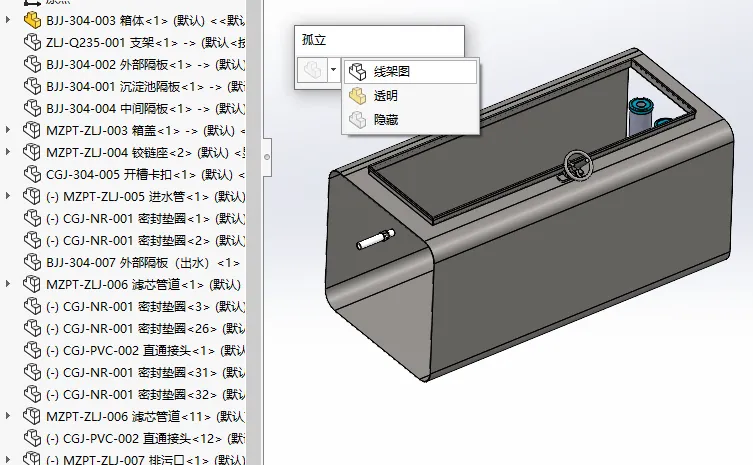
Task: Click the CGJ-304-005 开槽卡扣 part icon
Action: [x=31, y=174]
